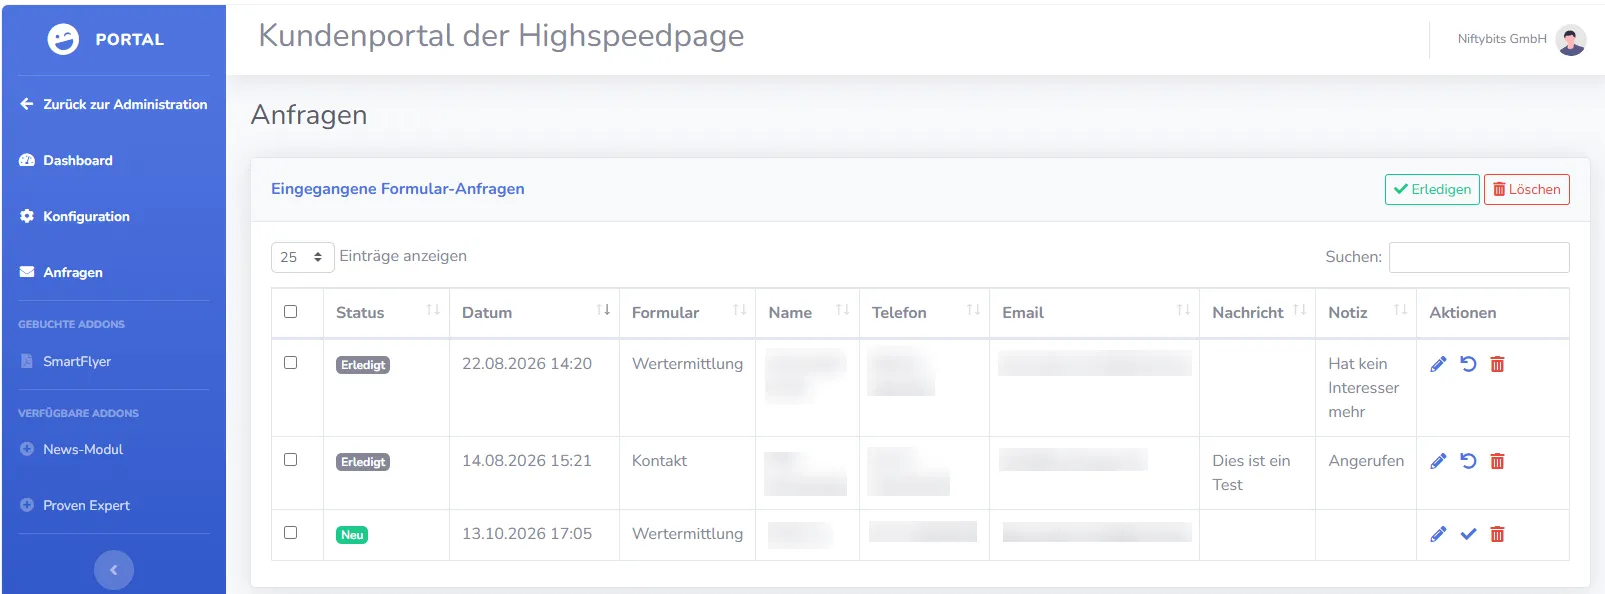Screen dimensions: 1605x594
Task: Edit the 13.10.2026 request with pencil icon
Action: [x=1438, y=534]
